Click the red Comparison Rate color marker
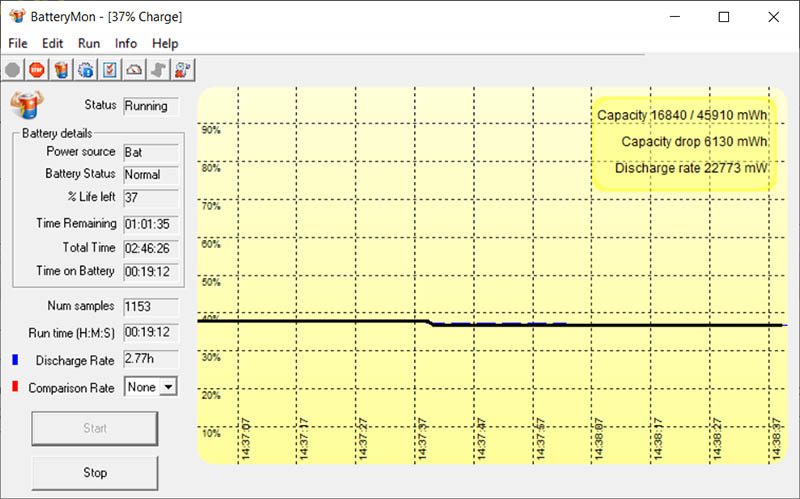The image size is (800, 499). click(15, 386)
